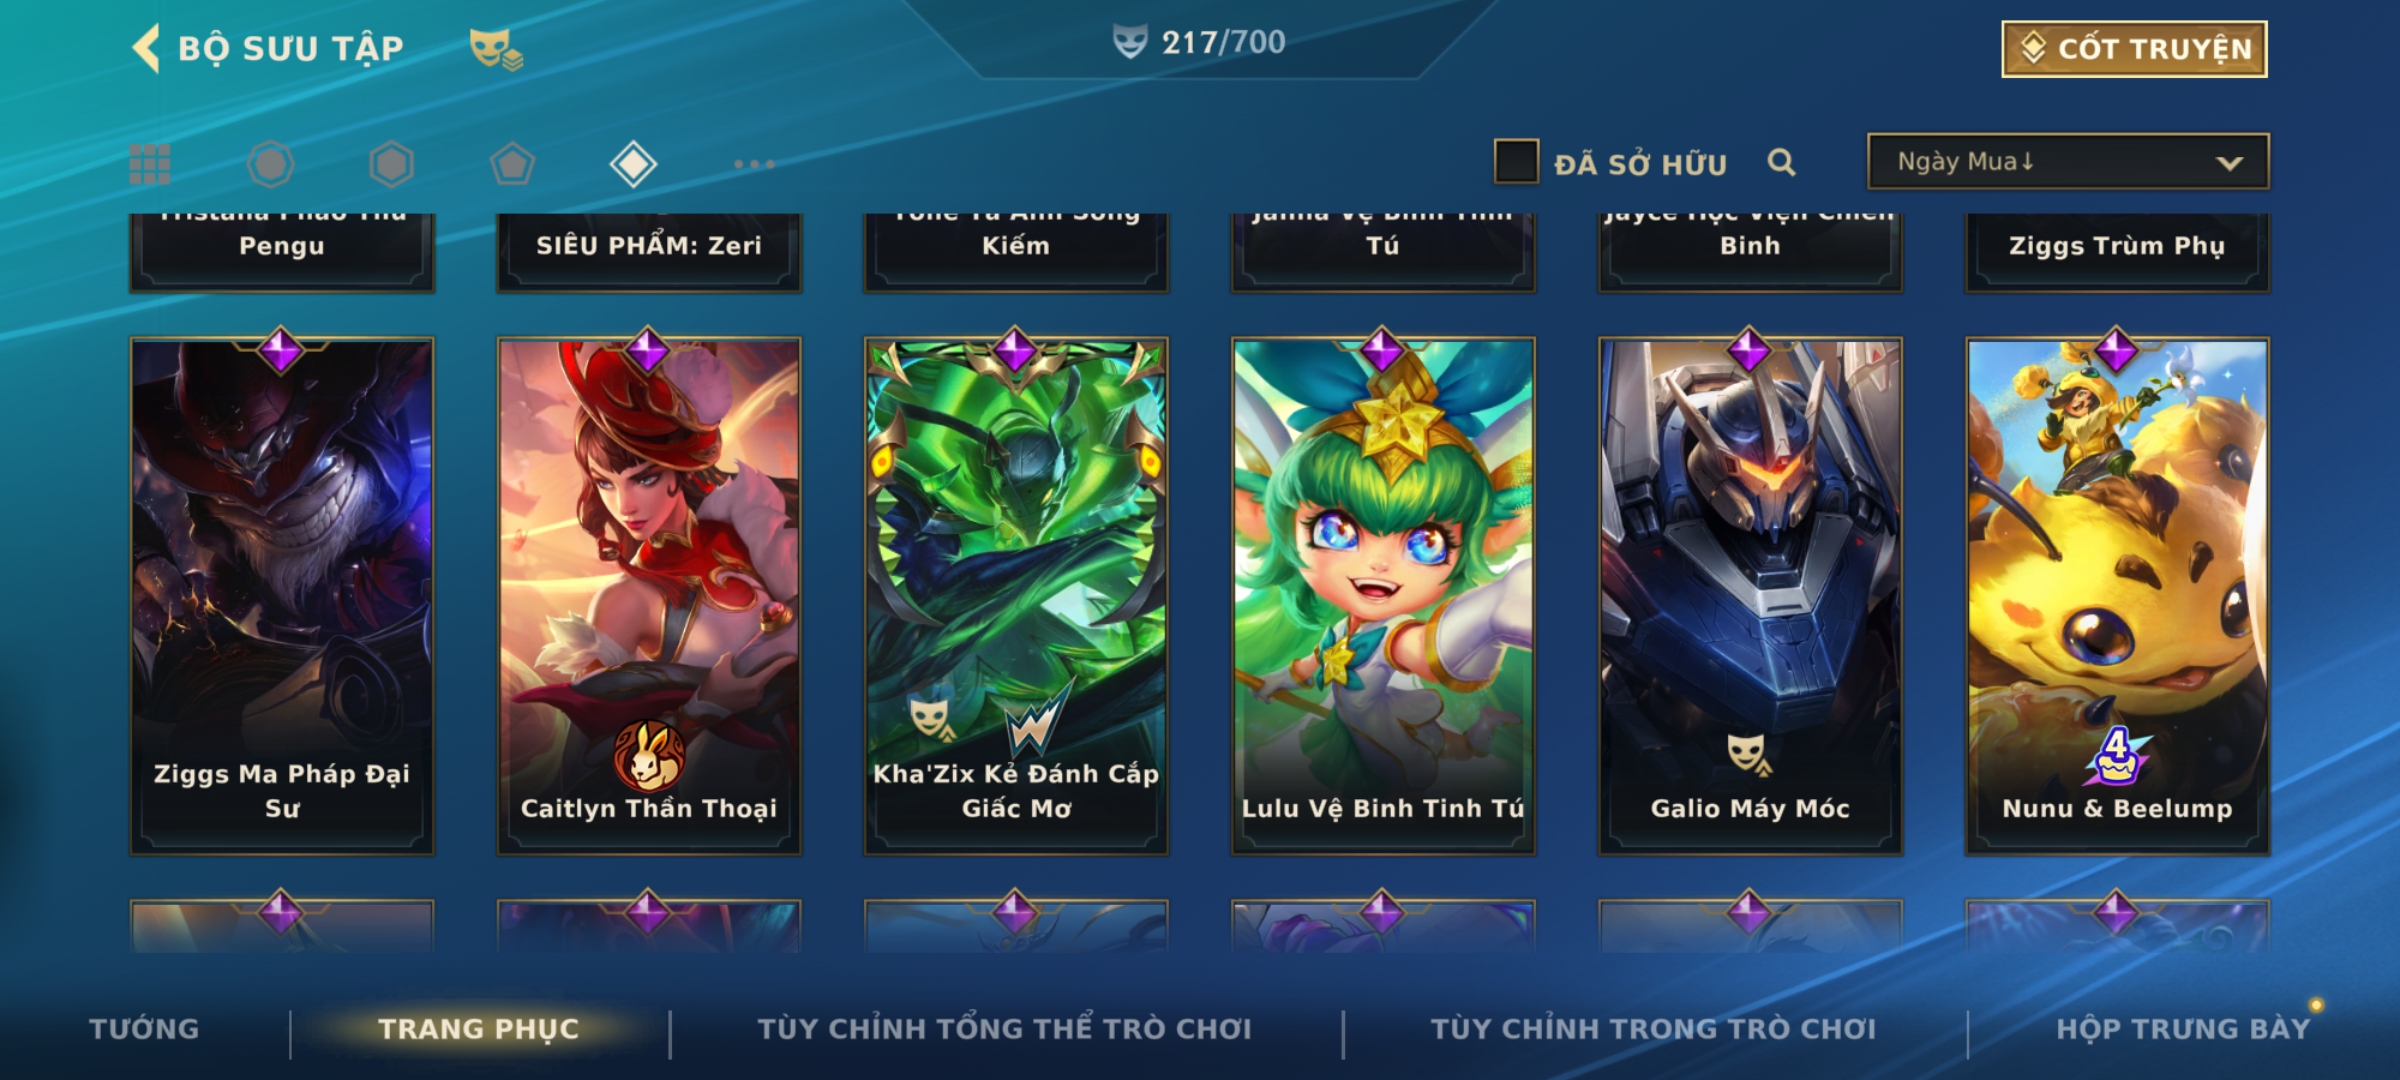The width and height of the screenshot is (2400, 1080).
Task: Open the three-dots more filters icon
Action: pyautogui.click(x=754, y=164)
